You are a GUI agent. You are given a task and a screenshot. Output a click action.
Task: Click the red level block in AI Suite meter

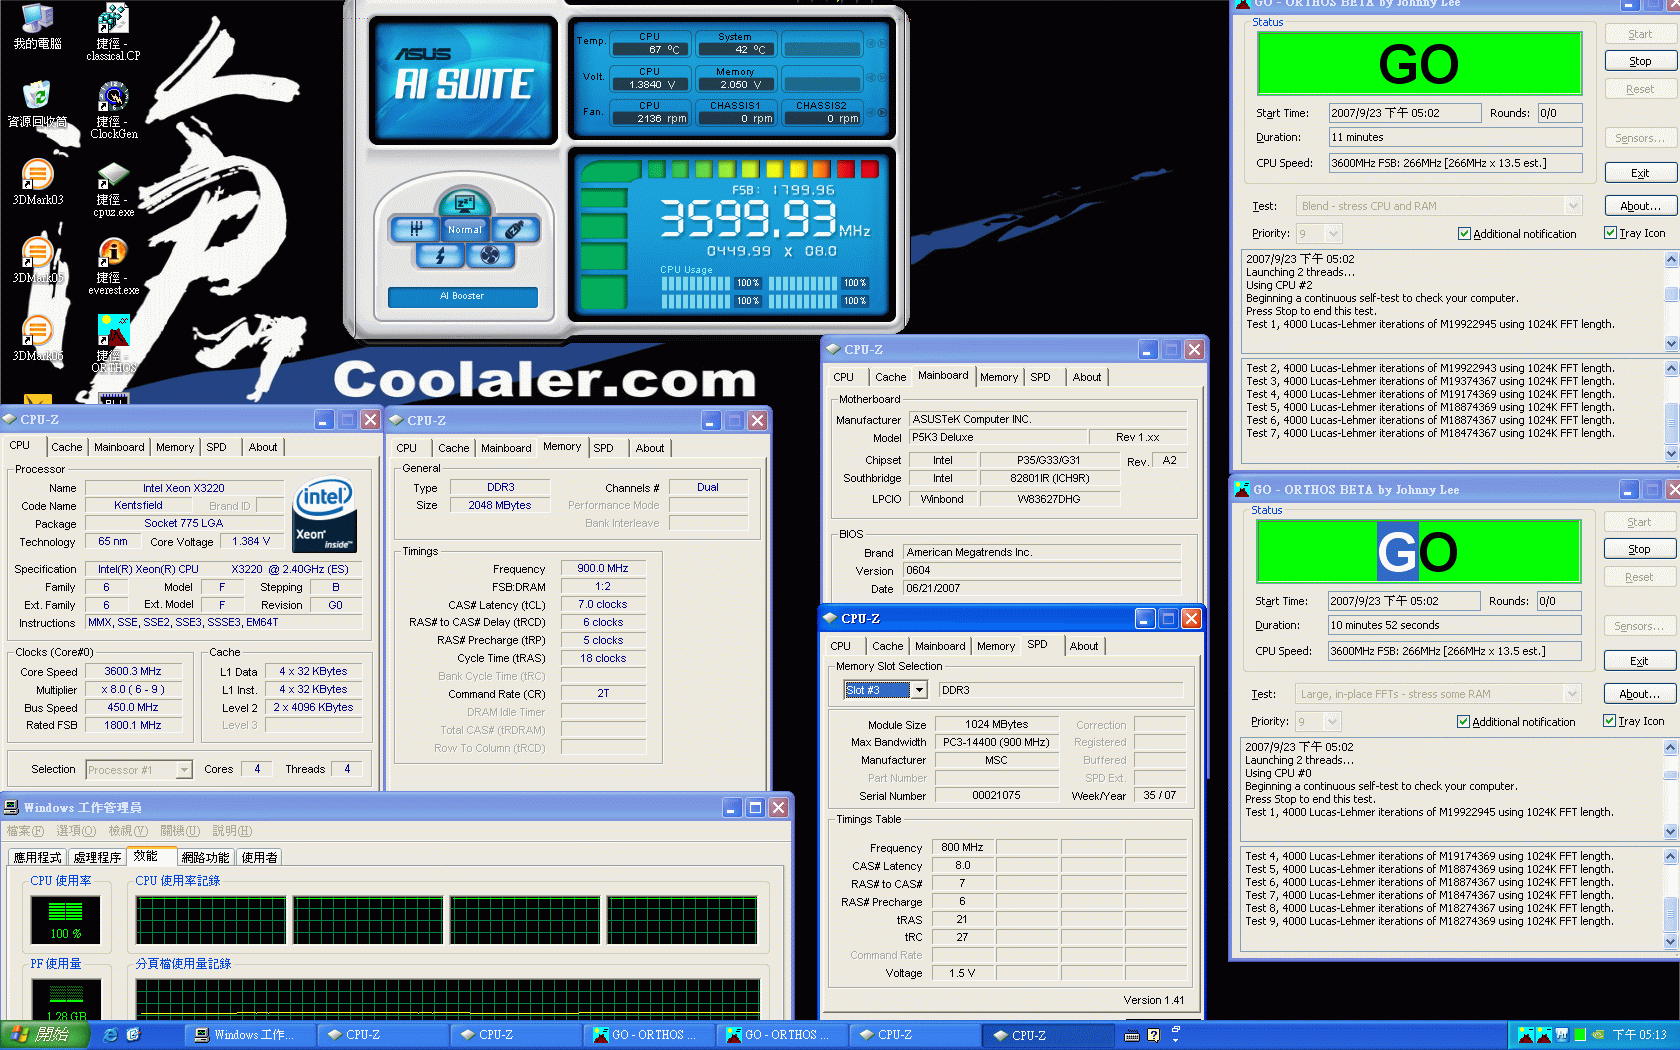point(869,169)
